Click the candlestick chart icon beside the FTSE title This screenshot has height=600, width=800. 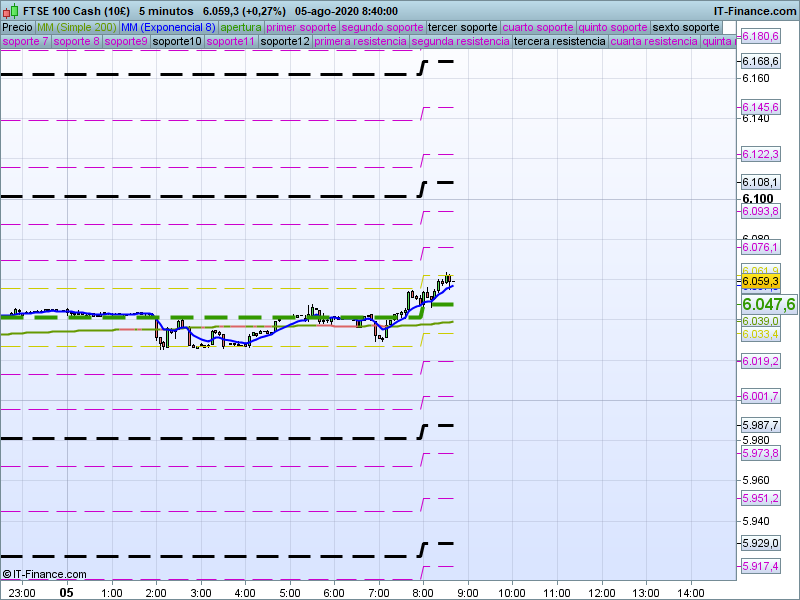click(10, 10)
